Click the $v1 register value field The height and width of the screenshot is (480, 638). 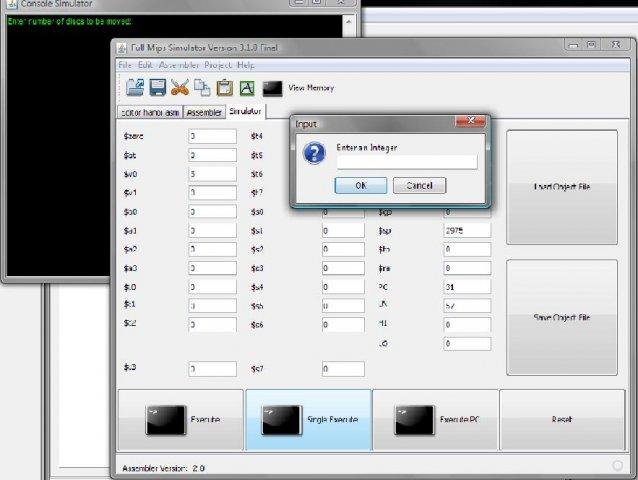pyautogui.click(x=212, y=192)
